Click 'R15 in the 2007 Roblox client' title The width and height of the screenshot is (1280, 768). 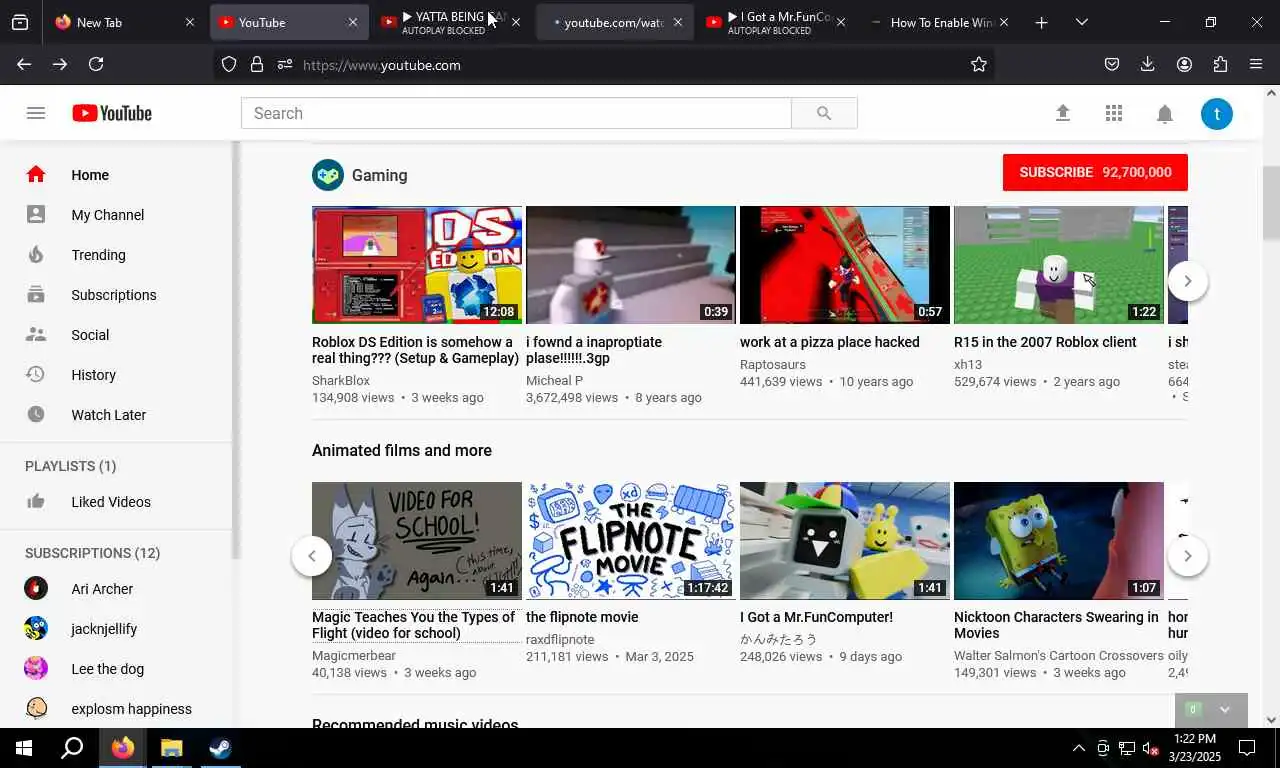(1045, 342)
